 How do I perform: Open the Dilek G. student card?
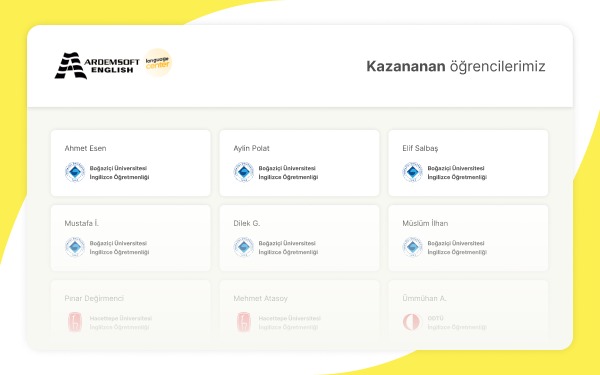(299, 238)
